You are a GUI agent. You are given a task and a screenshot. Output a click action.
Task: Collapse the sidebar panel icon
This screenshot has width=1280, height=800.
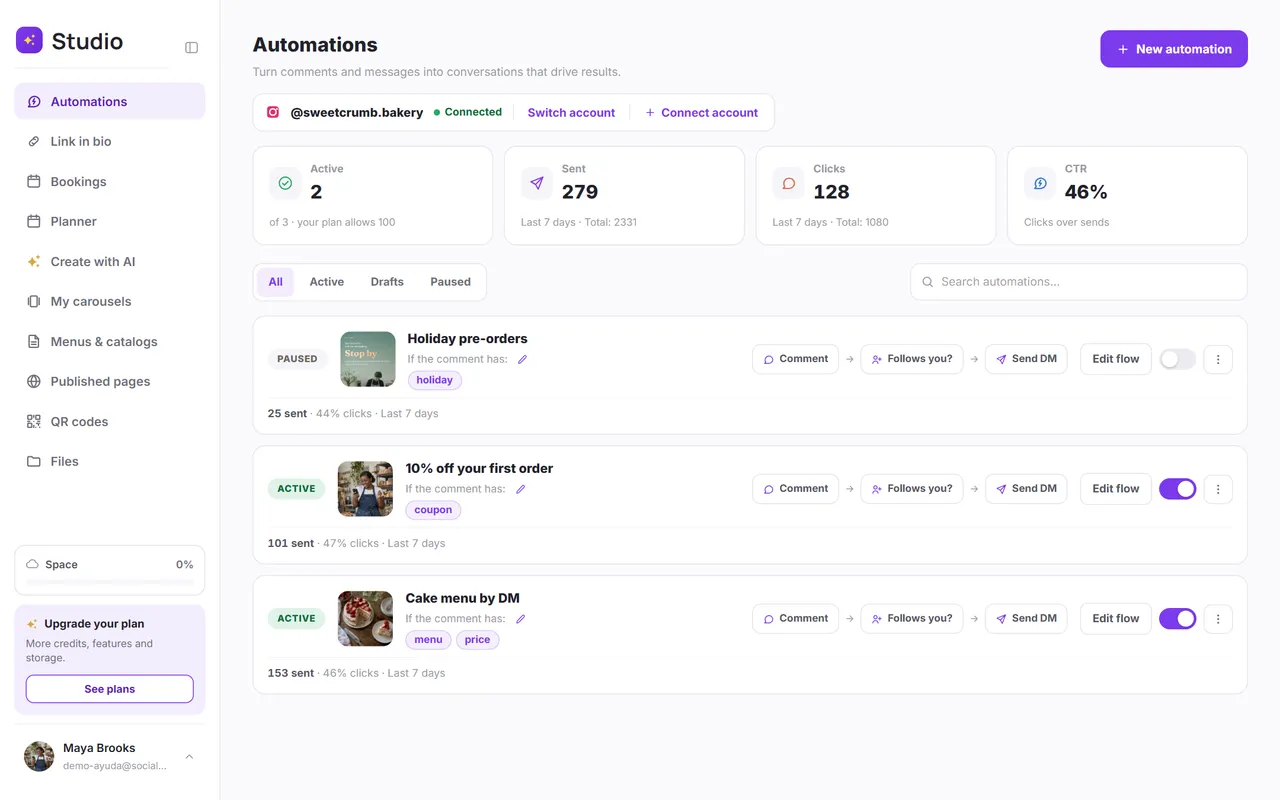tap(192, 47)
